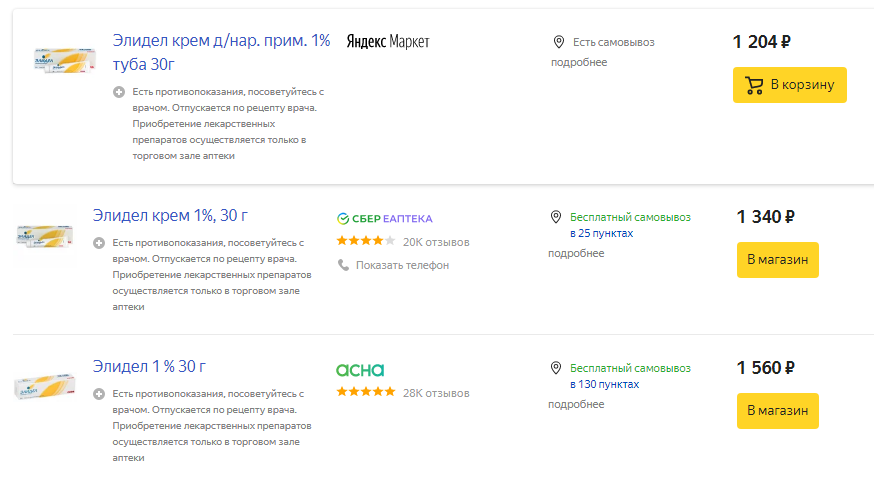Click the 1 340 ₽ price
The width and height of the screenshot is (874, 479).
pos(765,217)
